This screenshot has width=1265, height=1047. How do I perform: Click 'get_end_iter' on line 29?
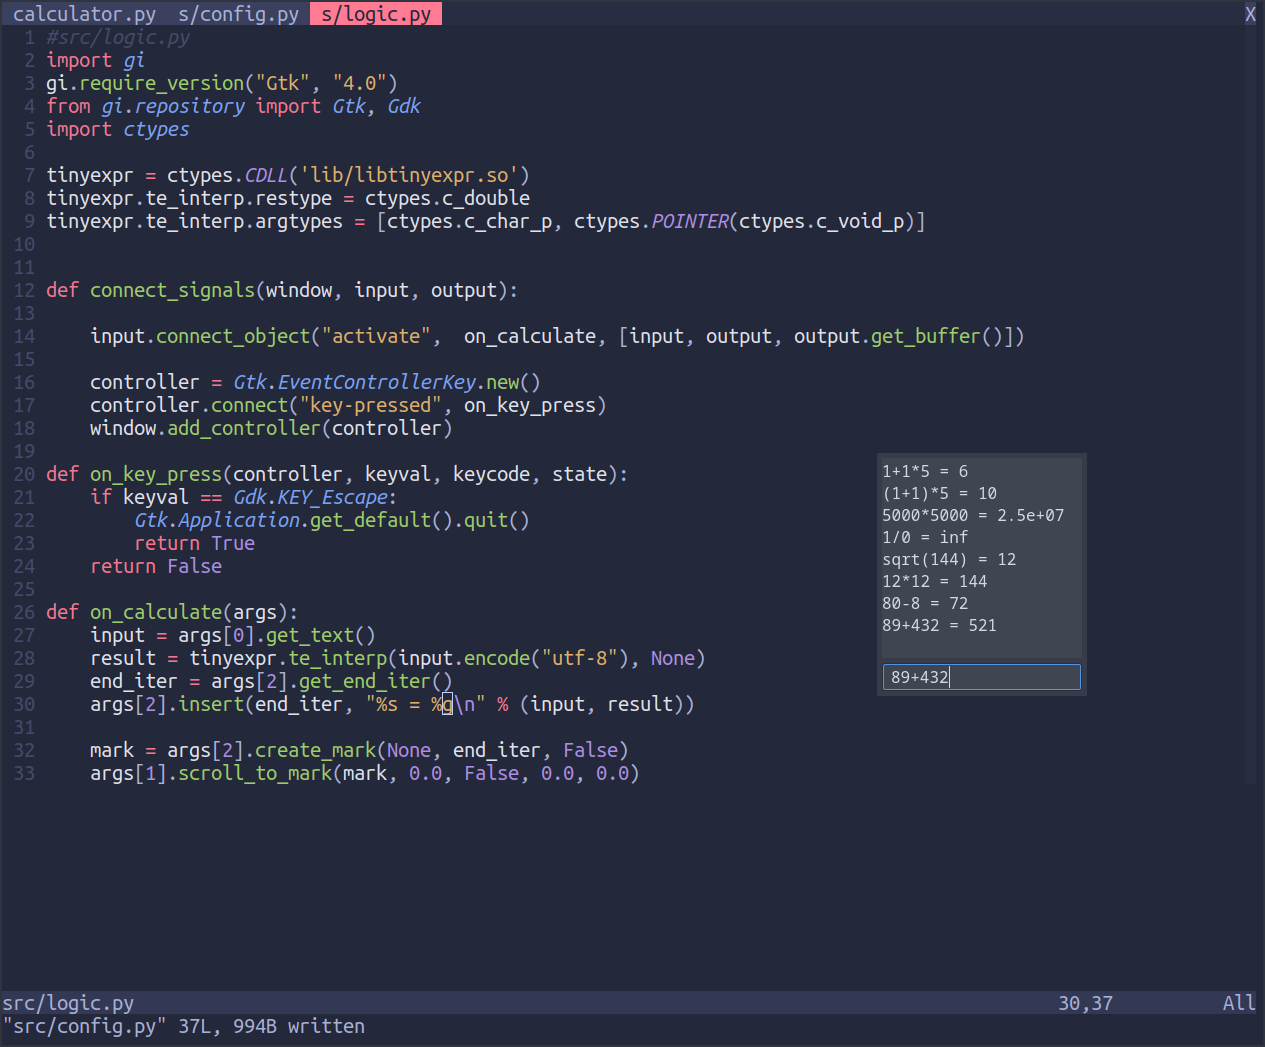365,681
